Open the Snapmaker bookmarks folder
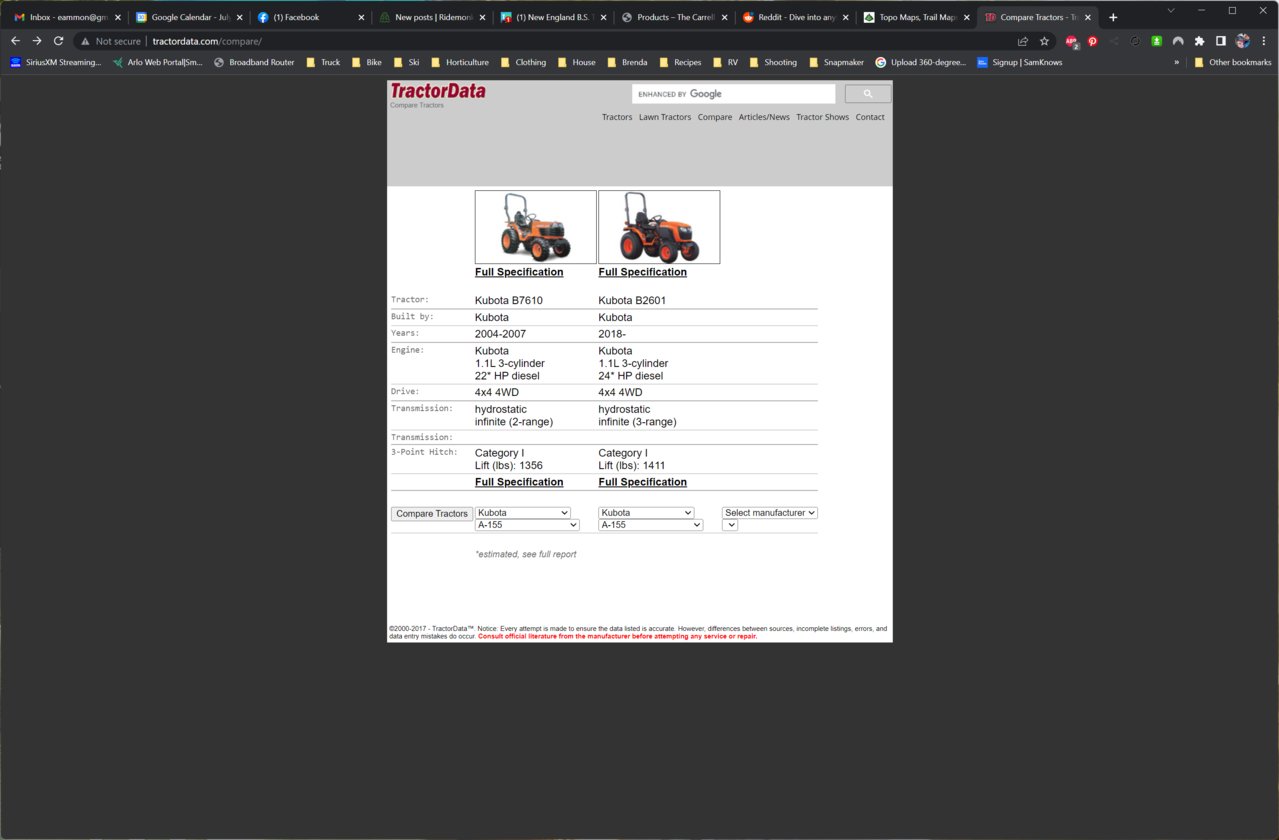This screenshot has width=1279, height=840. click(x=836, y=62)
